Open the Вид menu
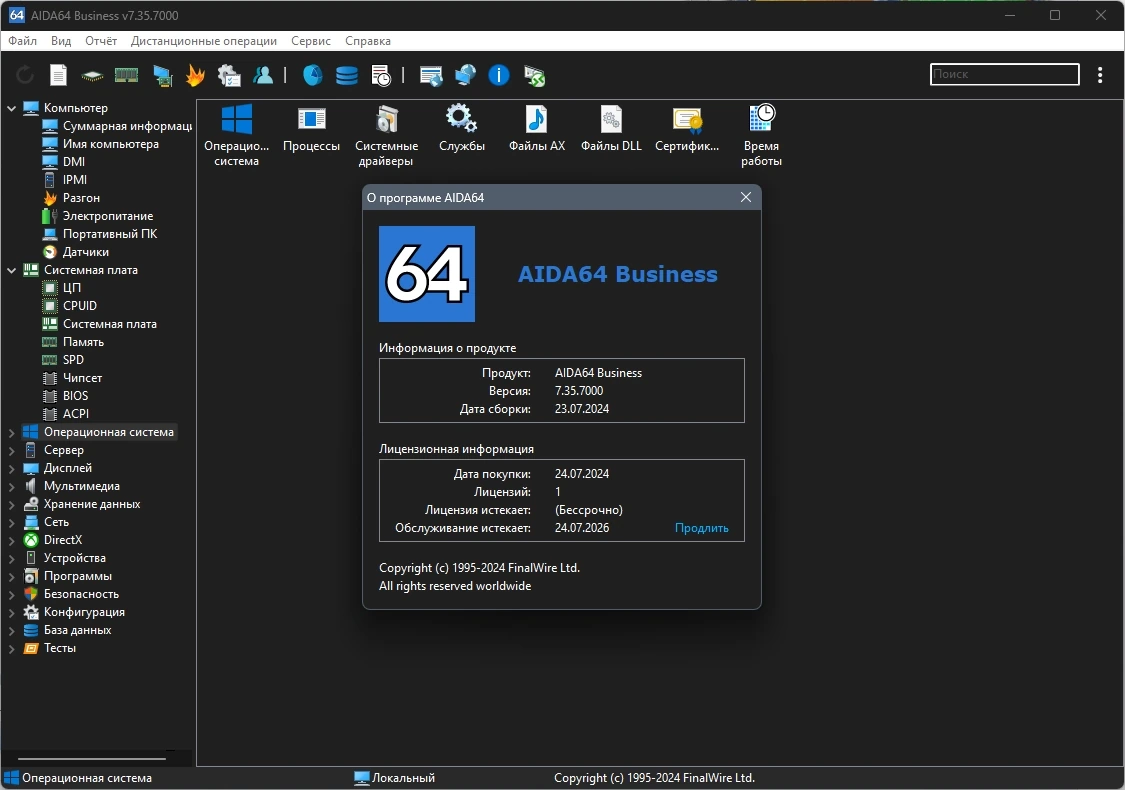This screenshot has width=1125, height=790. (x=61, y=41)
